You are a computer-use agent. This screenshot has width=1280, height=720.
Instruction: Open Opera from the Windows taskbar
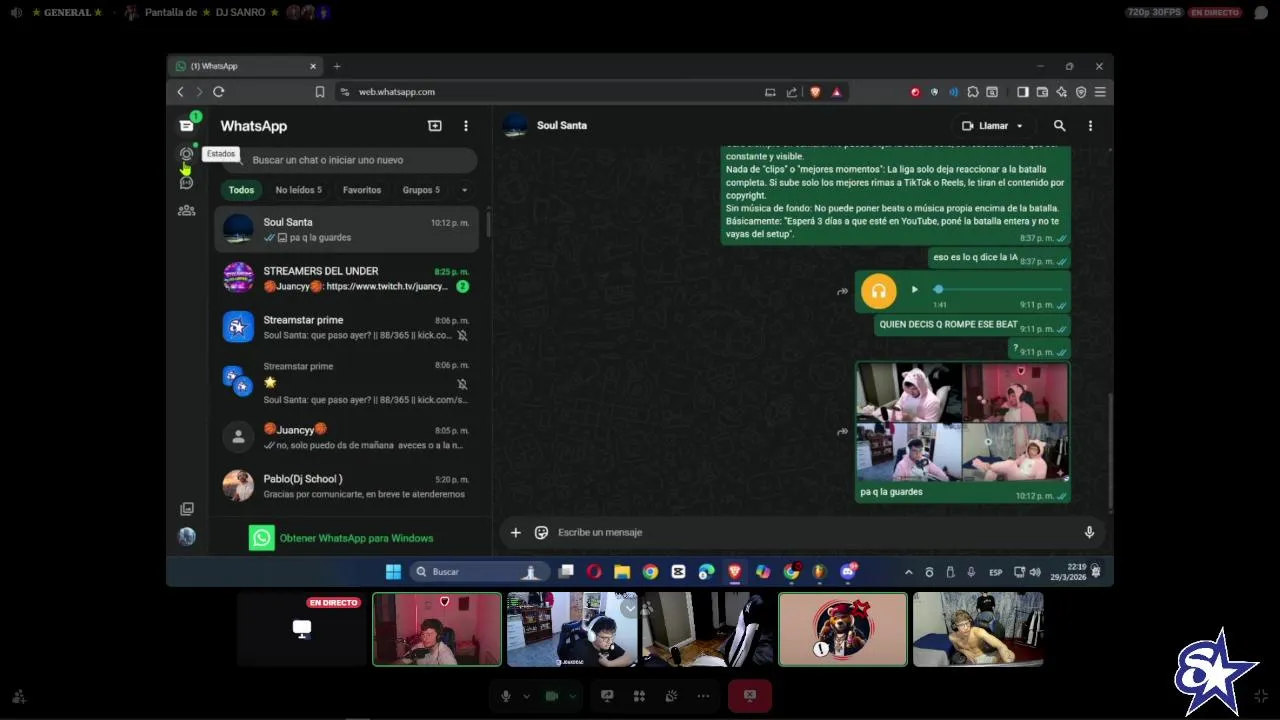(x=594, y=572)
